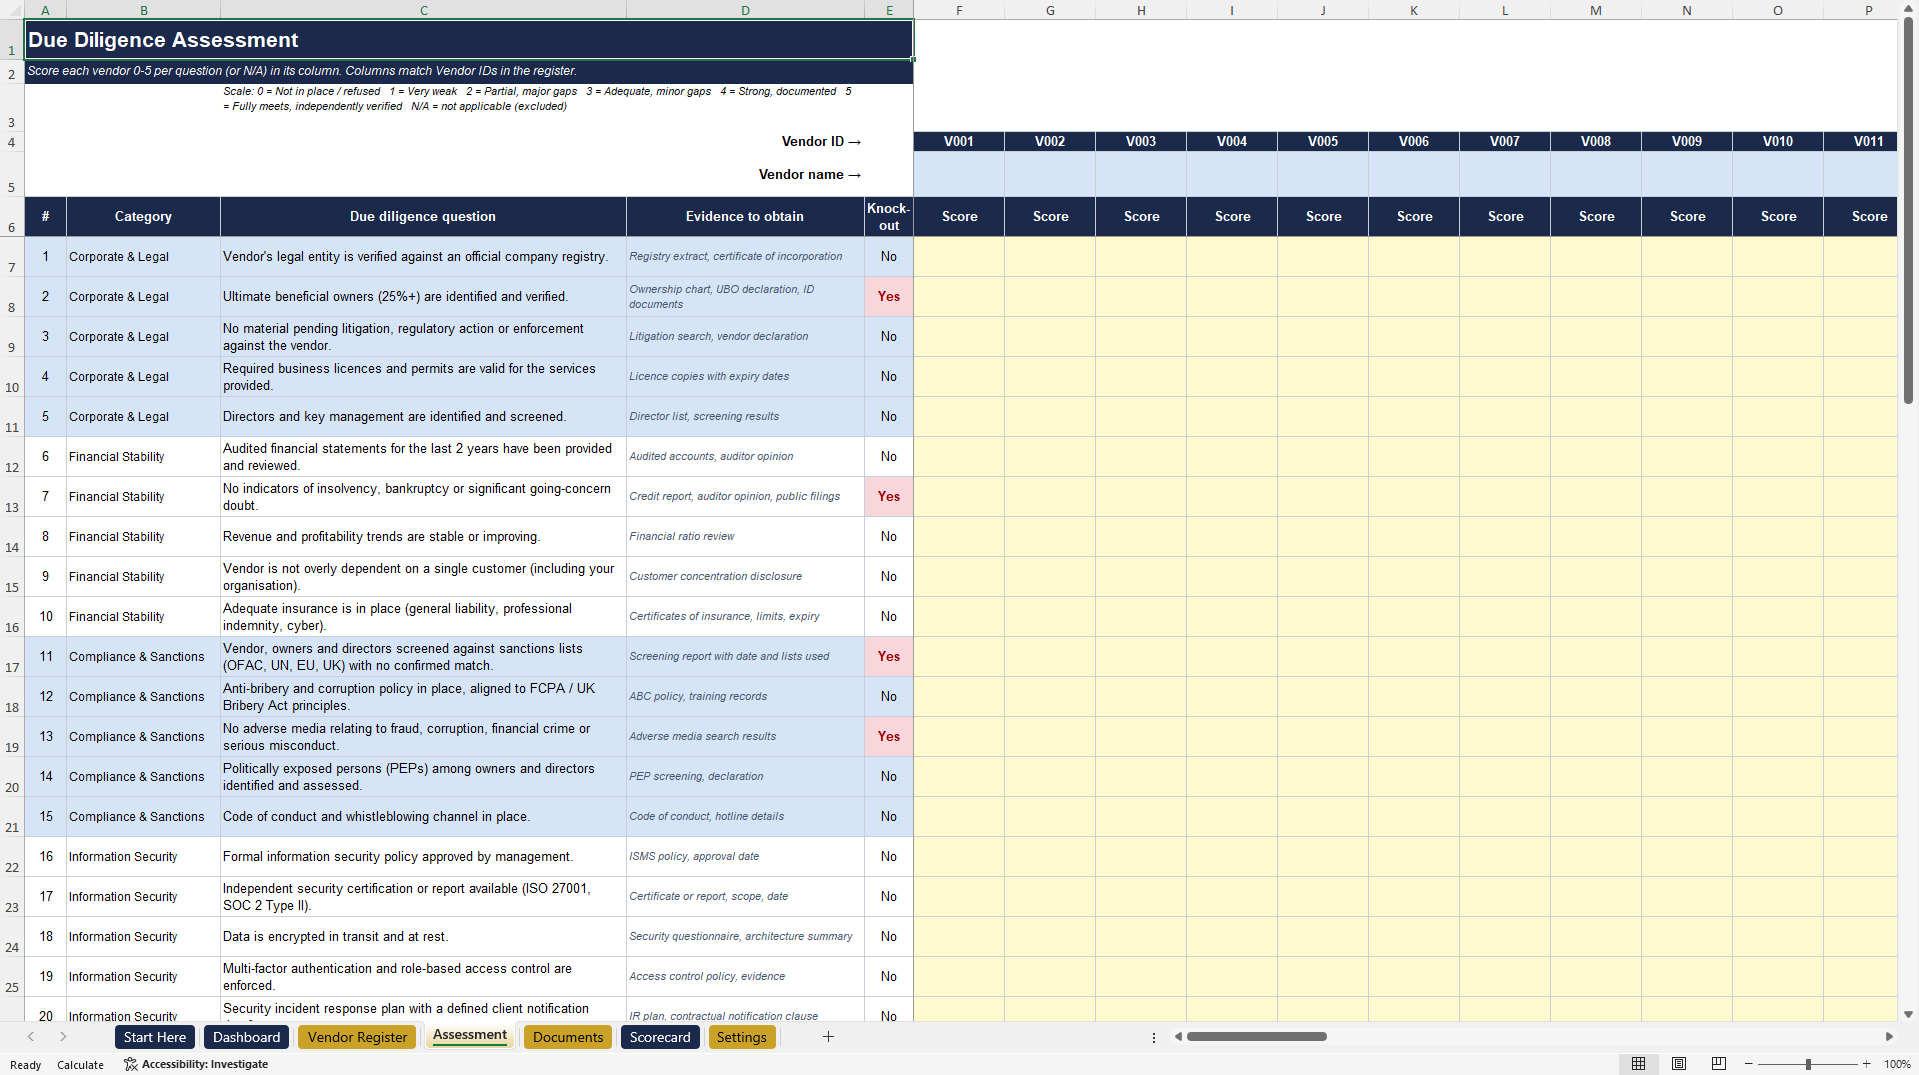Click the 100% zoom level
This screenshot has height=1075, width=1919.
1897,1064
